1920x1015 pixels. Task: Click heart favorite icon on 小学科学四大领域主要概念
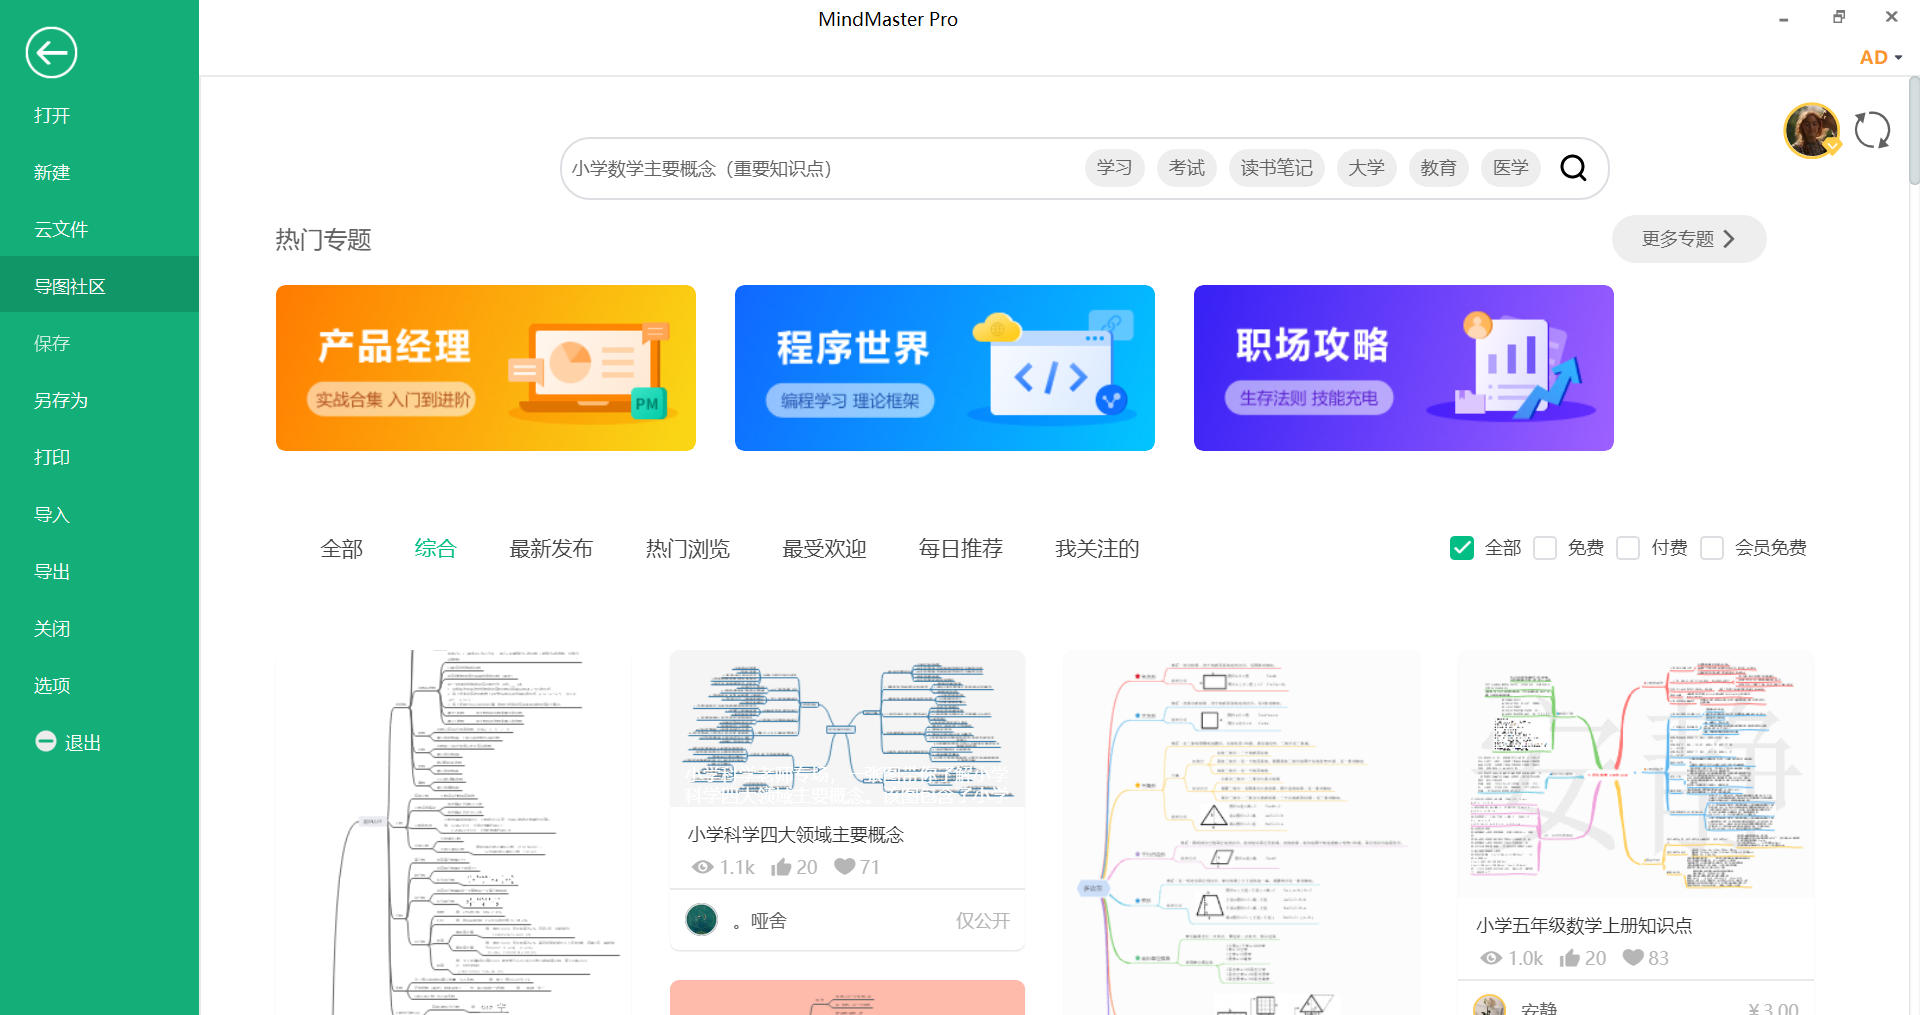tap(845, 866)
